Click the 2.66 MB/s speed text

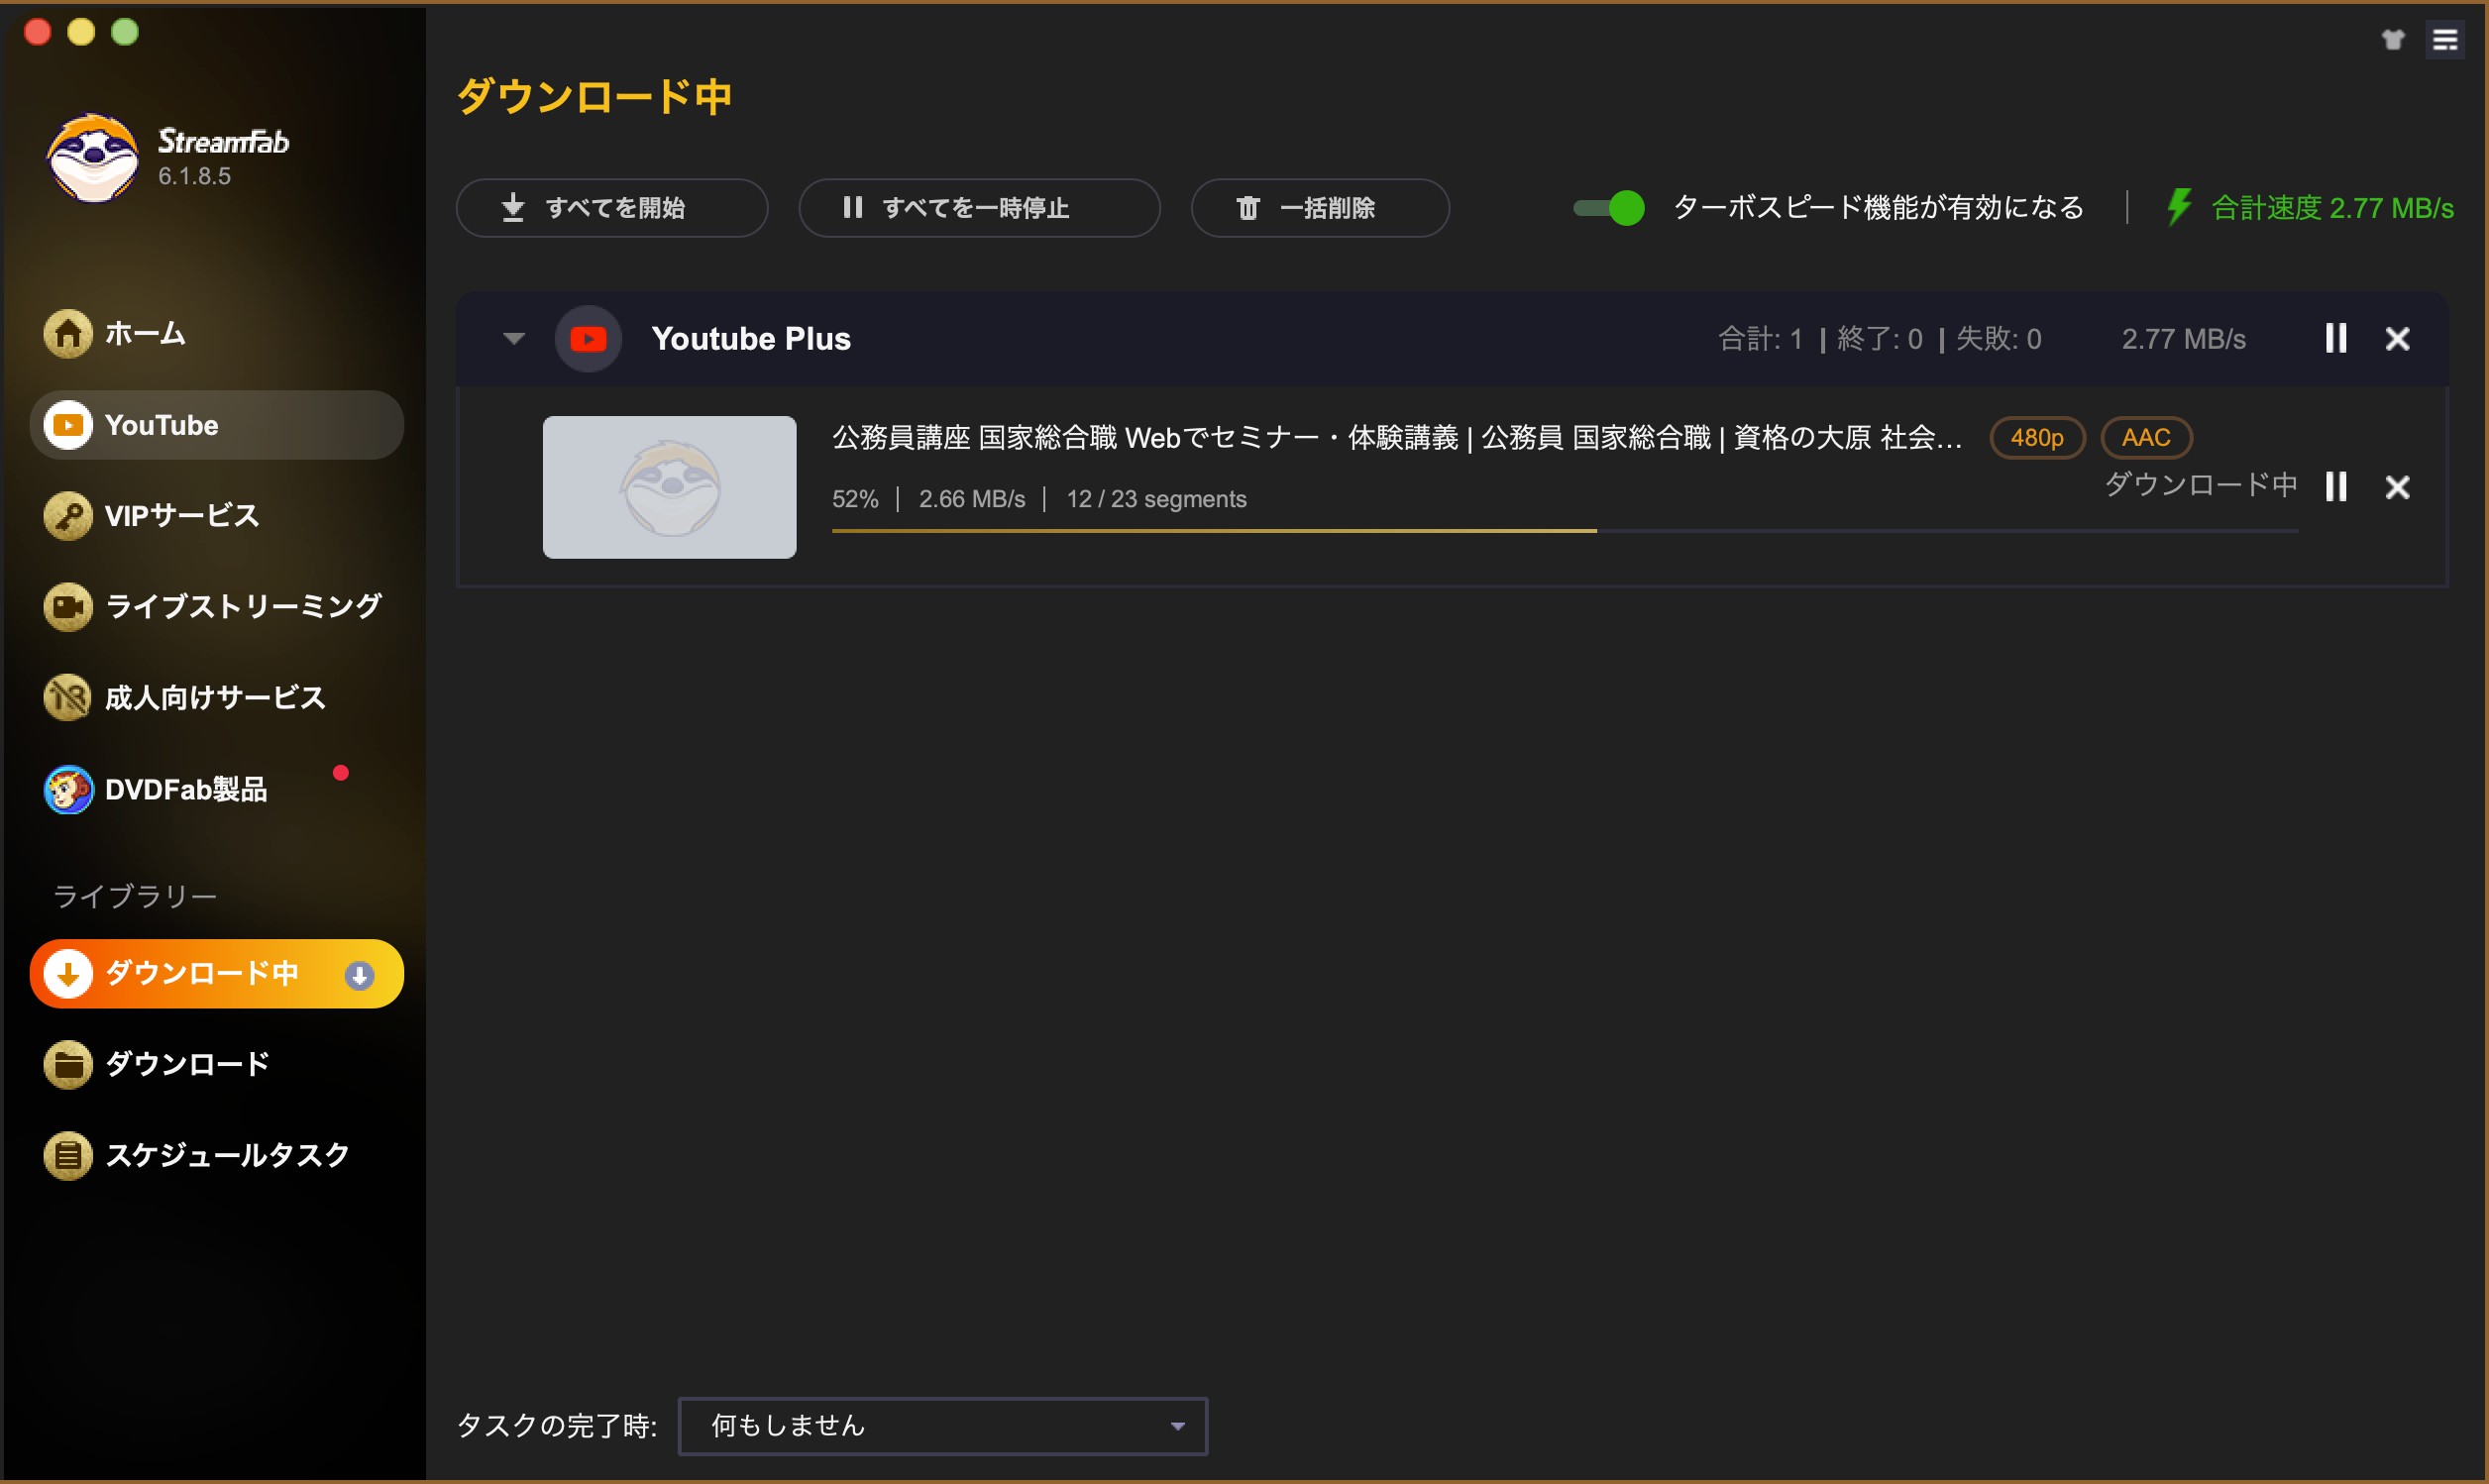point(972,499)
